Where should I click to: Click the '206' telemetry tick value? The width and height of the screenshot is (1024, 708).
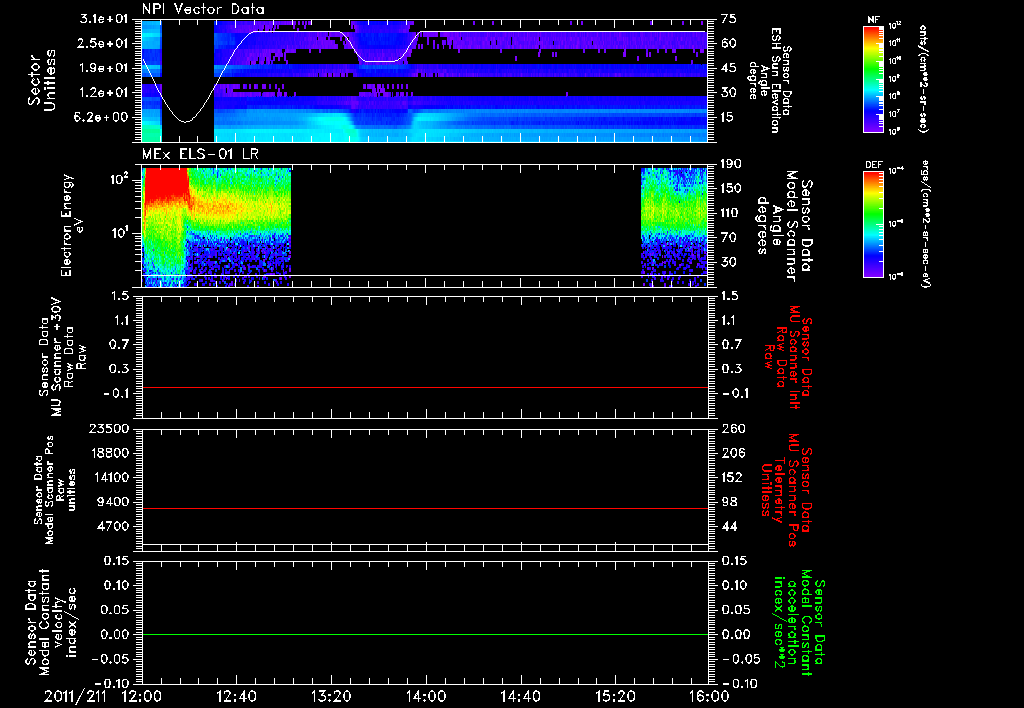(732, 453)
